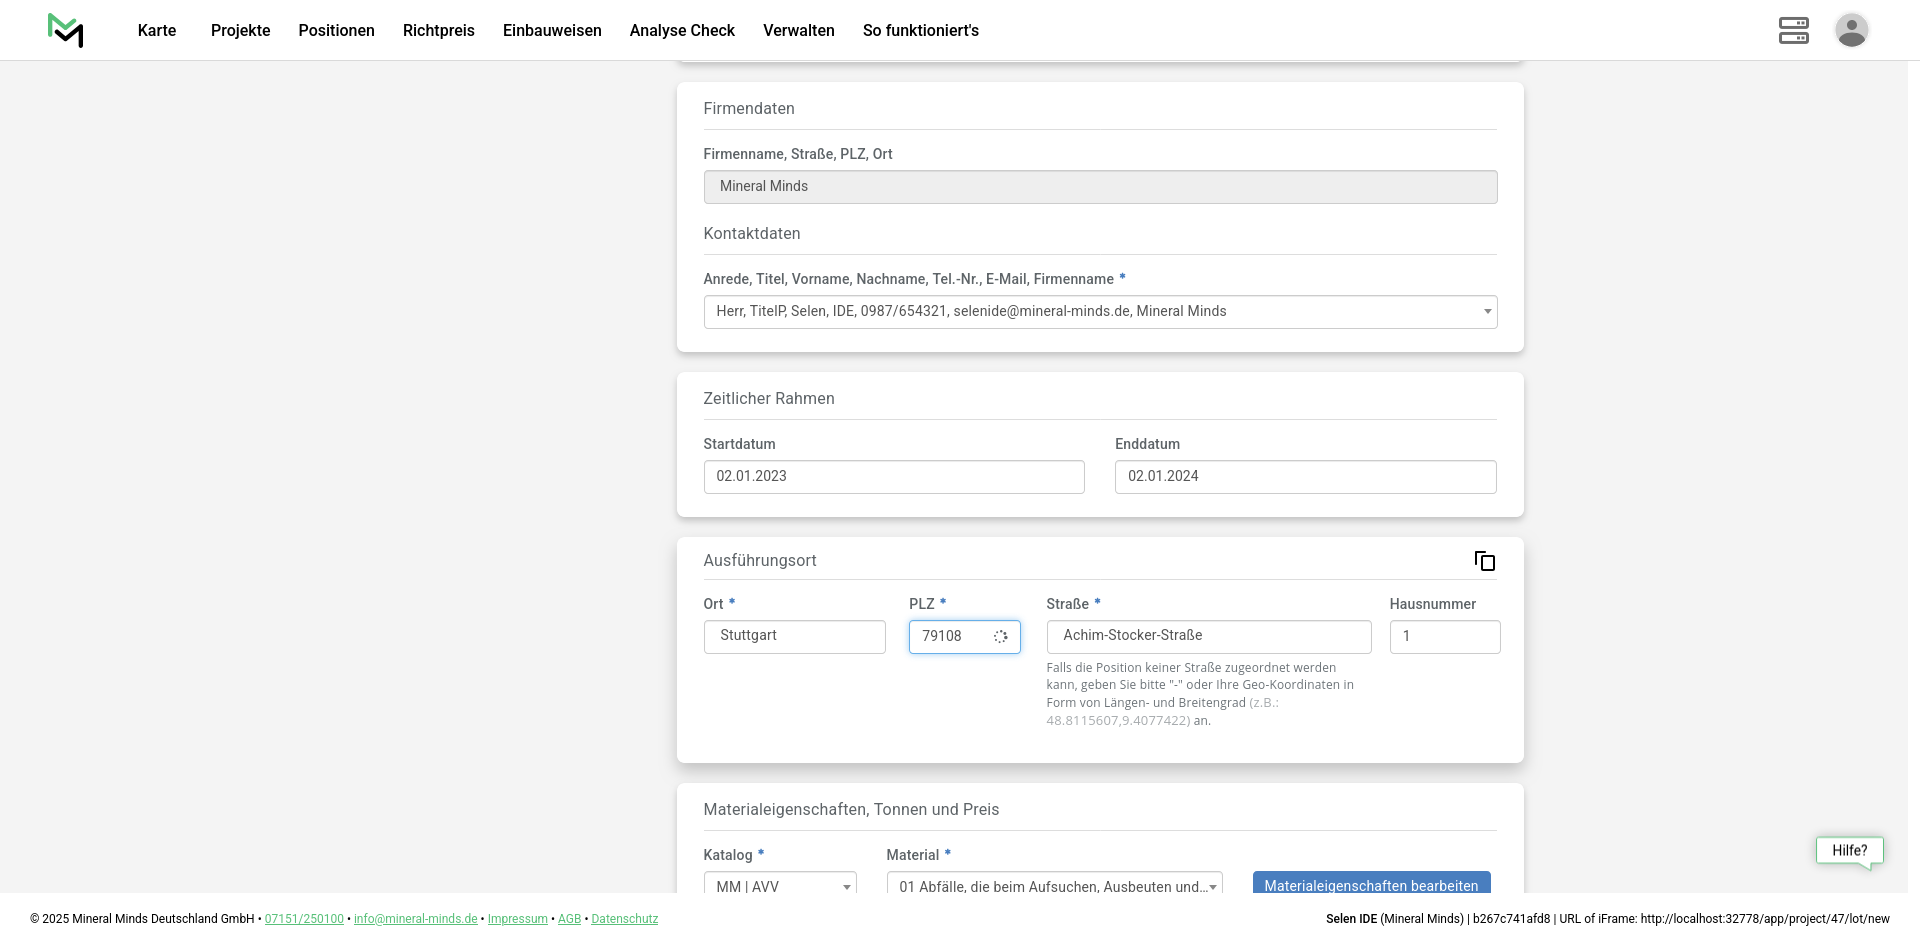Open the Datenschutz footer link
This screenshot has width=1920, height=943.
pos(624,919)
